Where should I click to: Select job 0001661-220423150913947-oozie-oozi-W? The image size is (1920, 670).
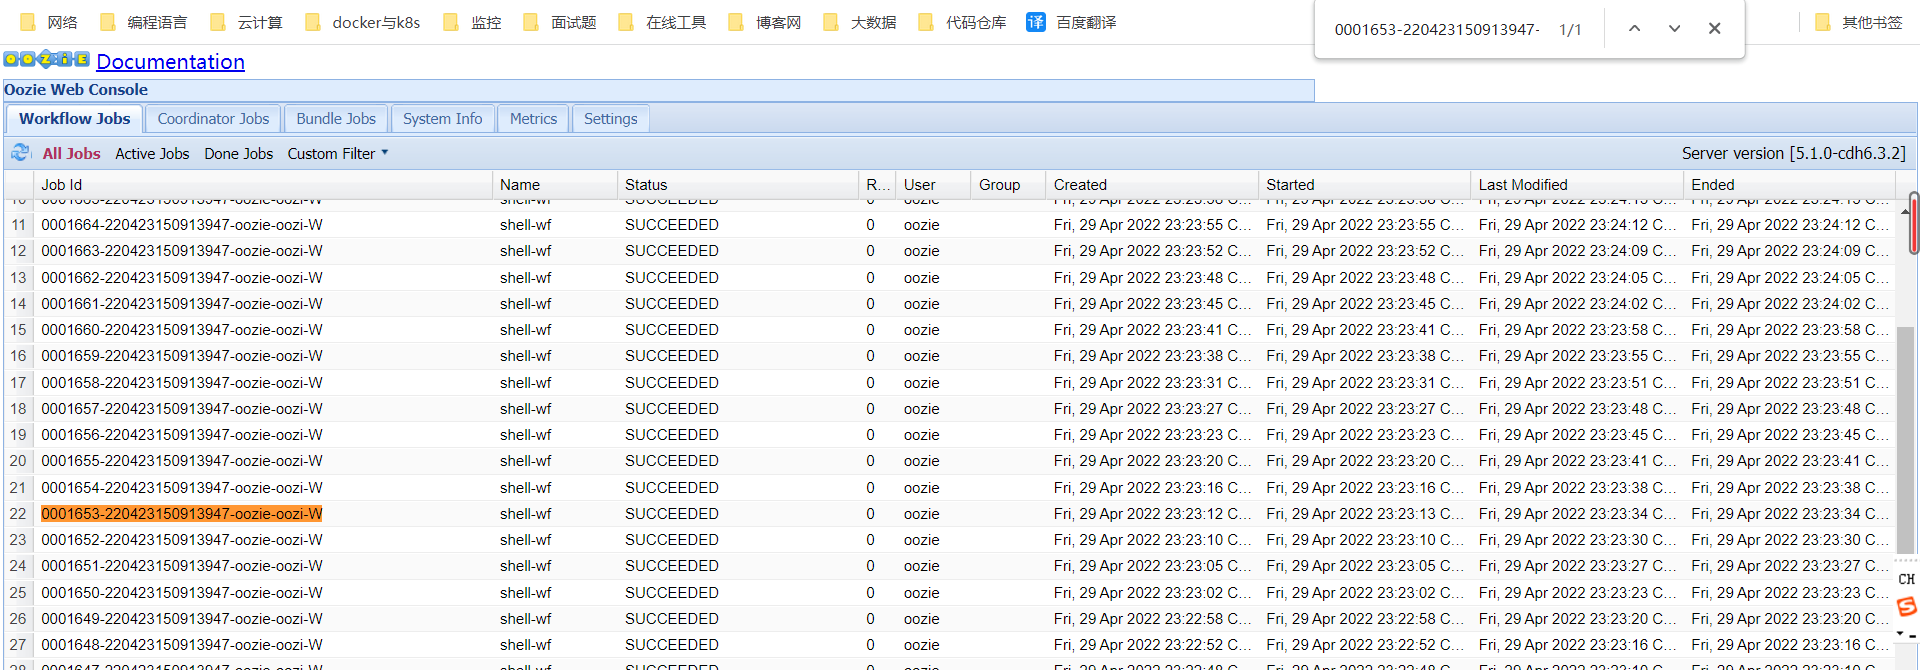pos(182,303)
